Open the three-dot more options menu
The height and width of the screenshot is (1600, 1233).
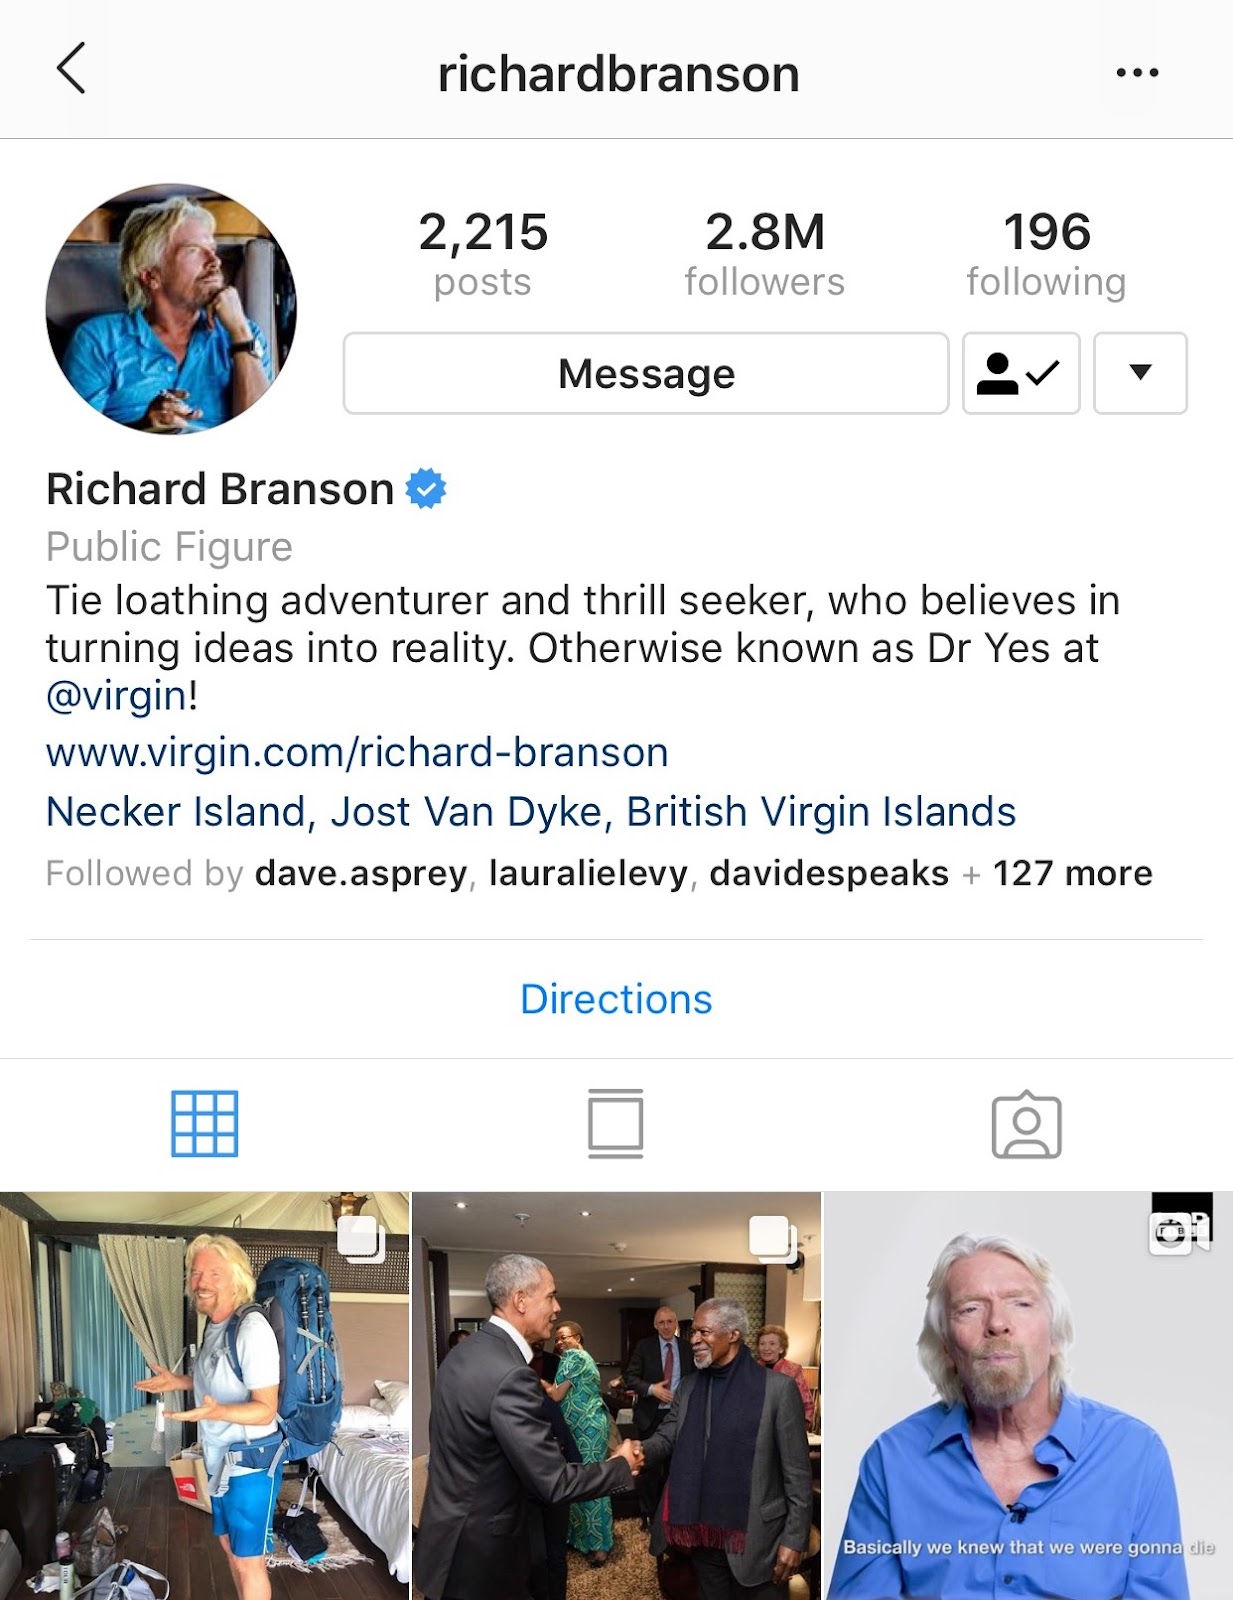[x=1137, y=72]
